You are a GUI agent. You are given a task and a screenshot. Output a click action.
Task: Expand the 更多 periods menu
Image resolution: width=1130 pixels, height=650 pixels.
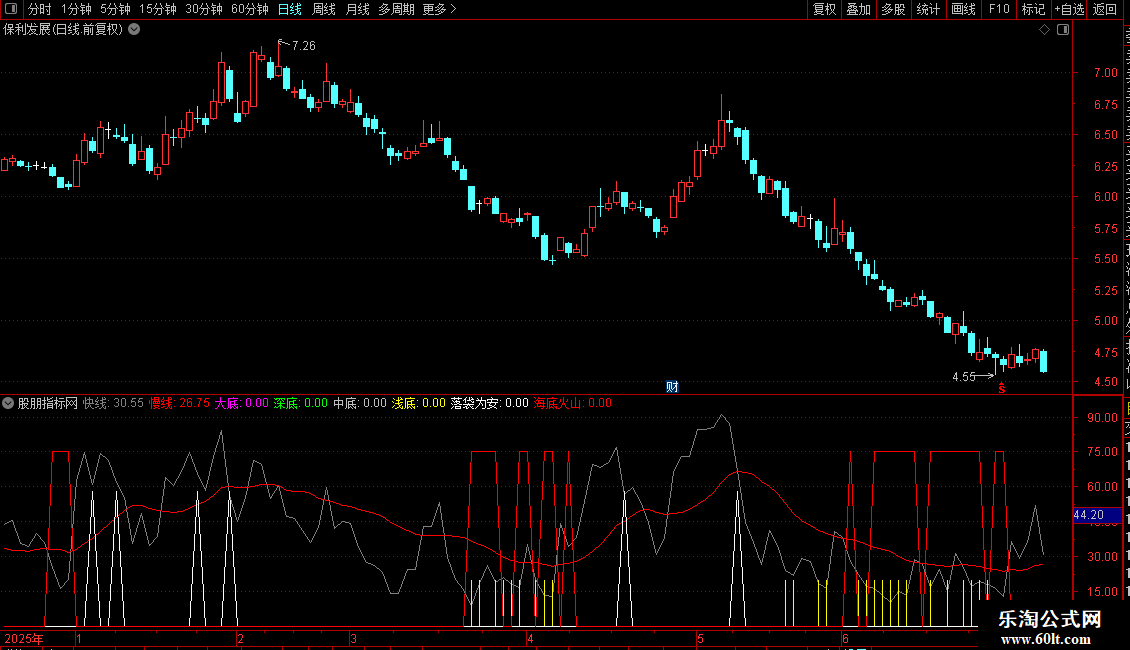pos(439,9)
